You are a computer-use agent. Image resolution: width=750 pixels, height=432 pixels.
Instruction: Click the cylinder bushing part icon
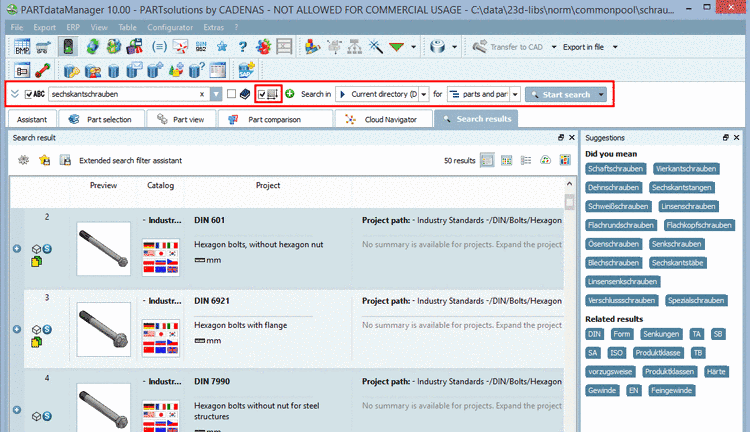[x=437, y=47]
